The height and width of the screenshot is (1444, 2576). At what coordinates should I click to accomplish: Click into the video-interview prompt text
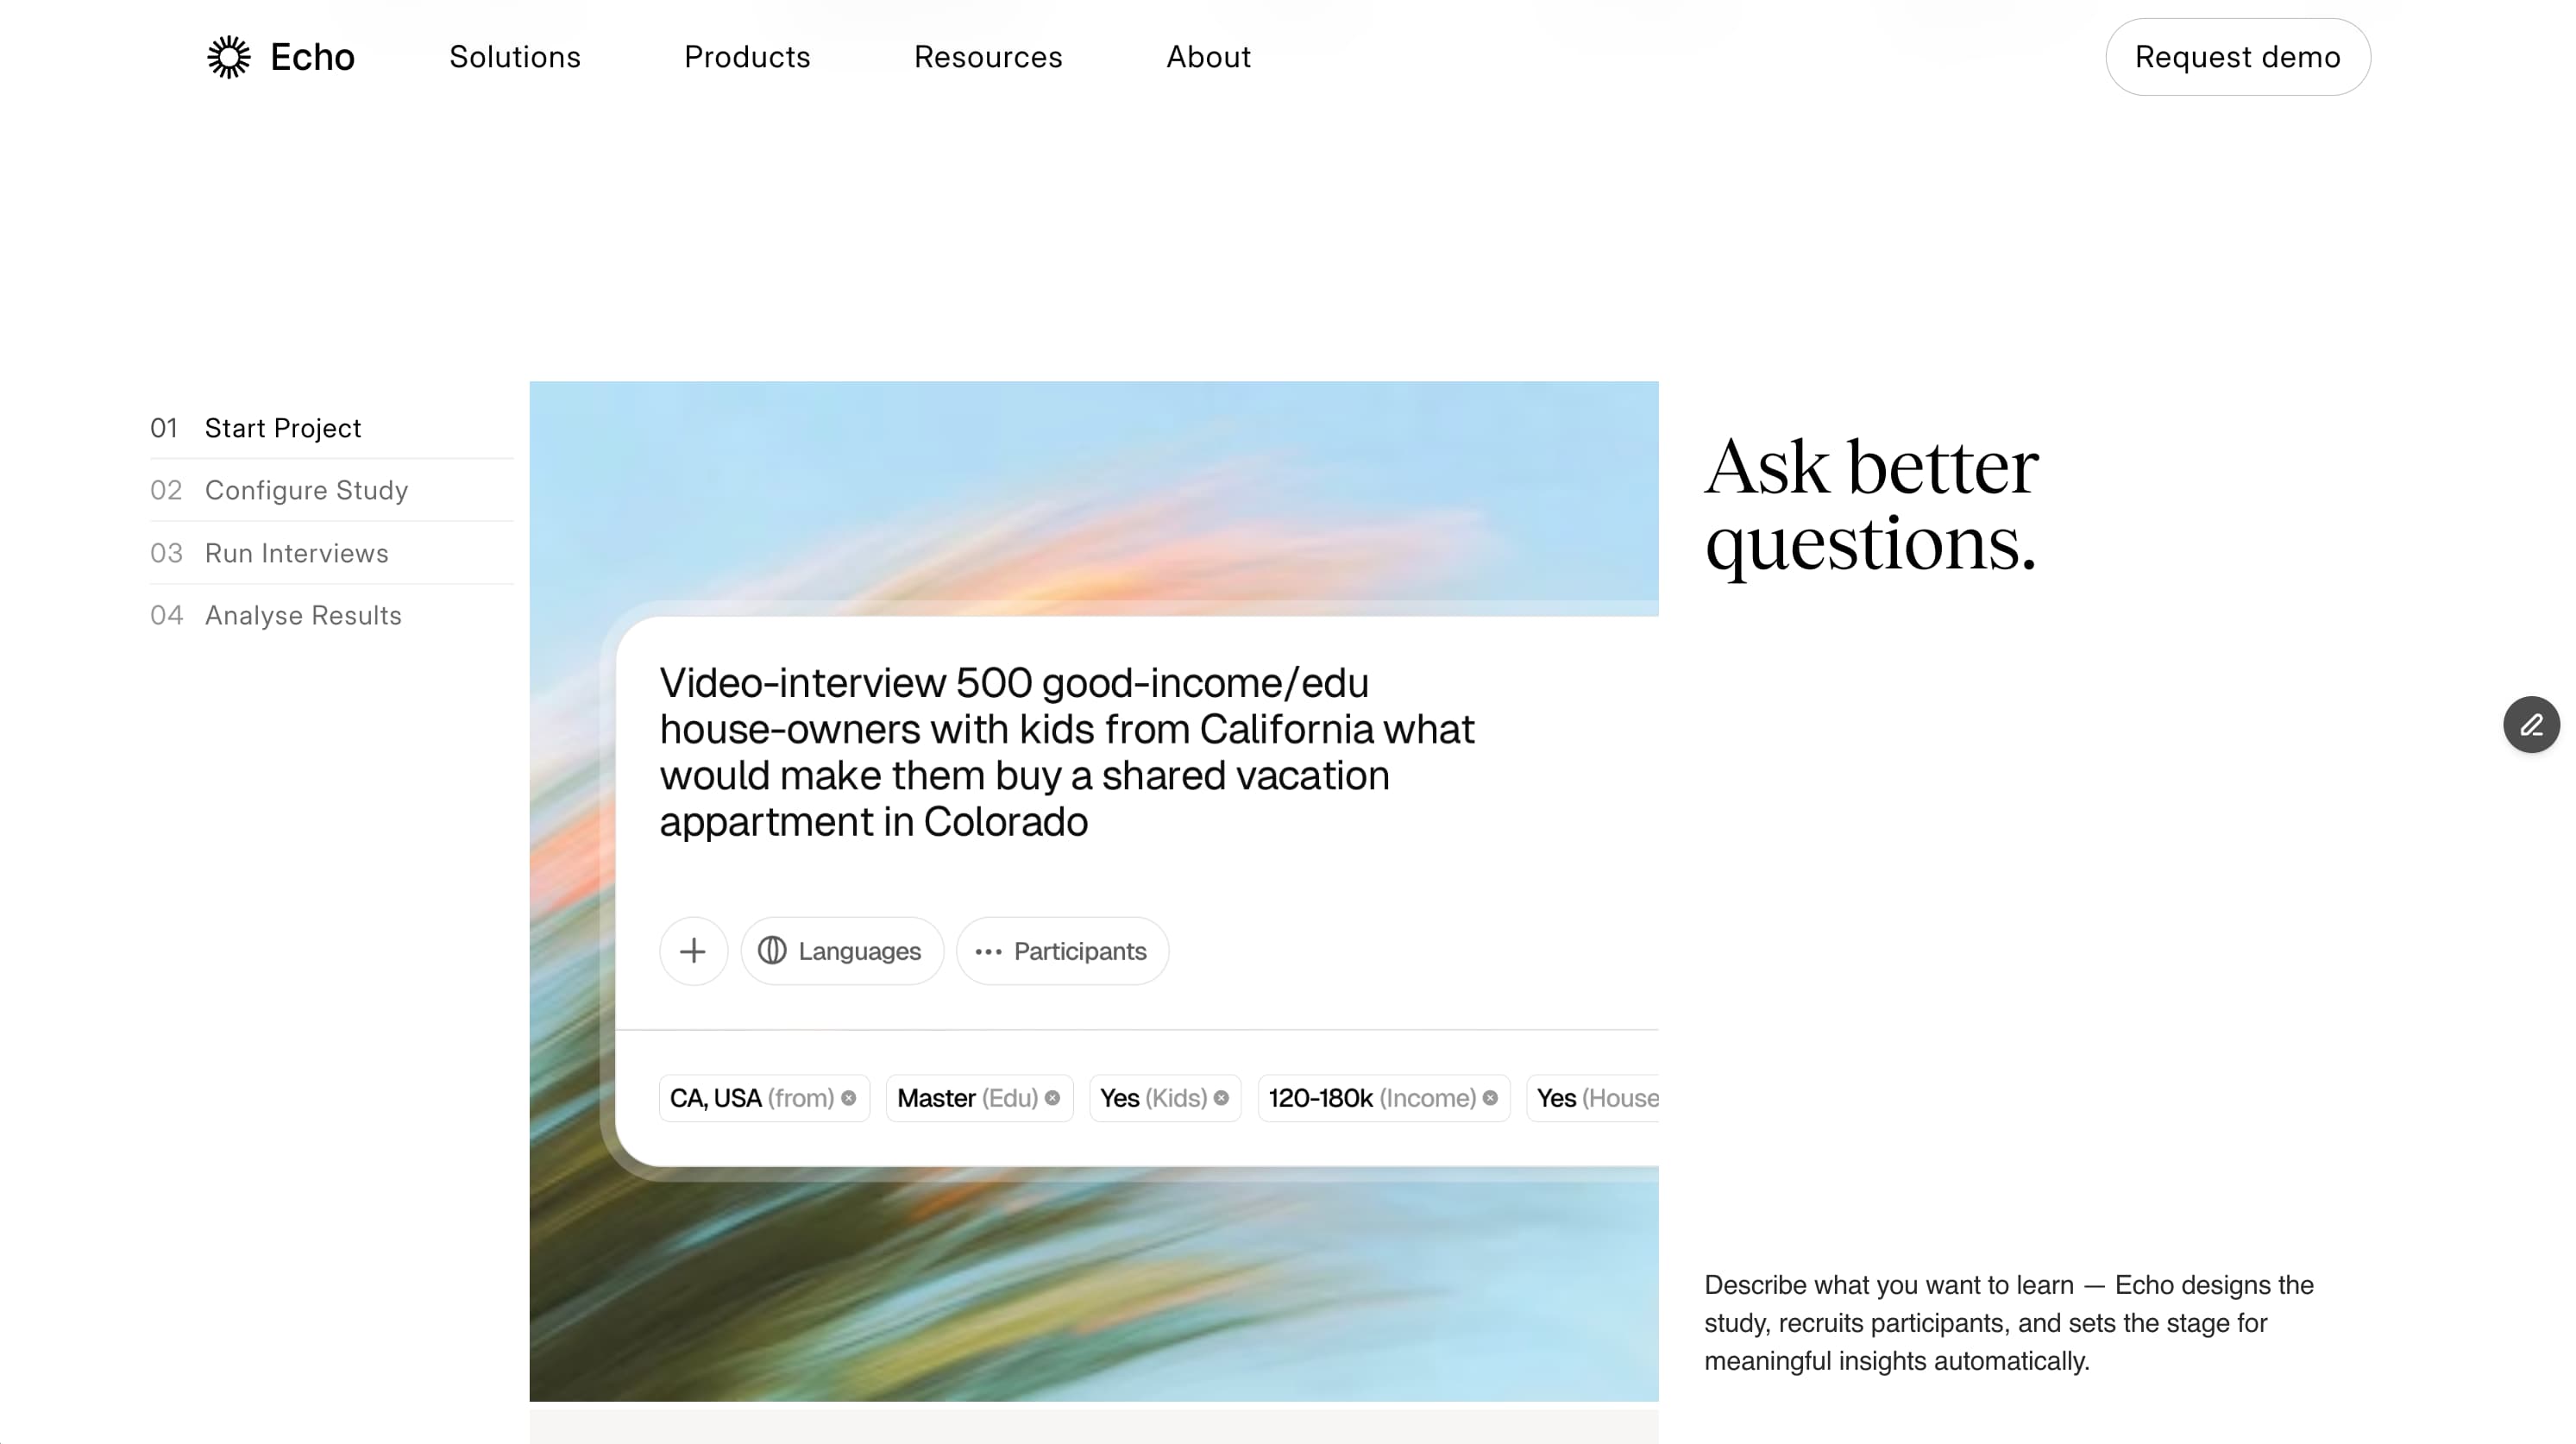pos(1066,752)
